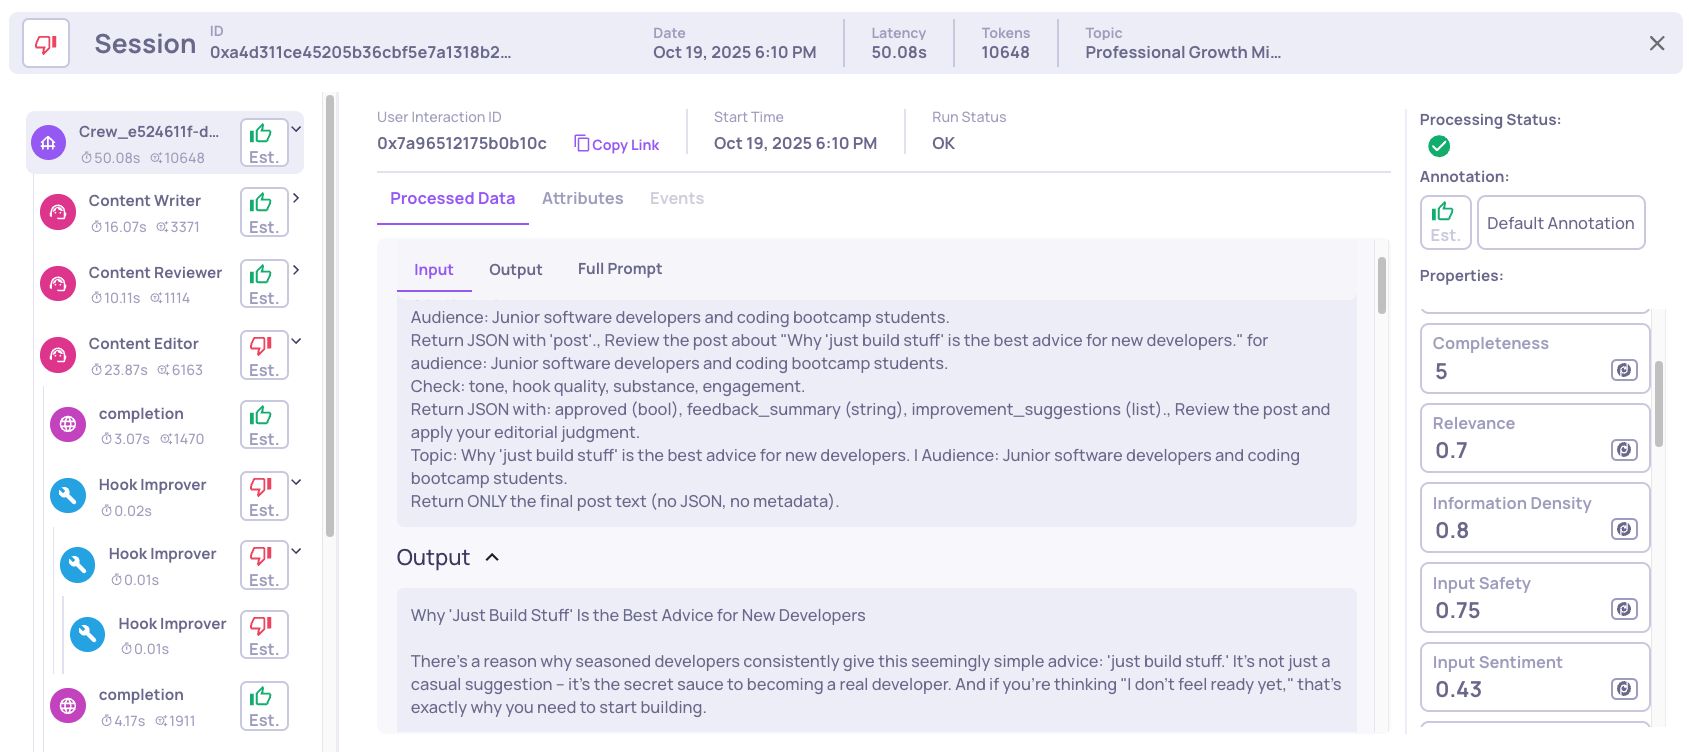Open the Events tab

677,198
